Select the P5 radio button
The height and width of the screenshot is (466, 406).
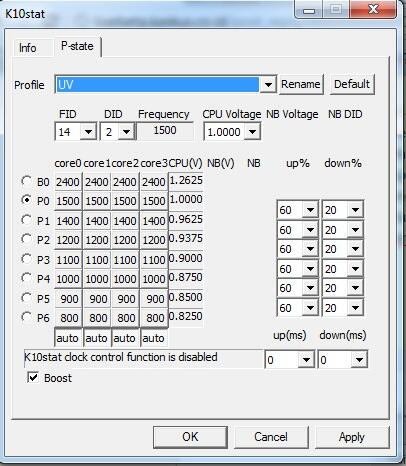[26, 298]
